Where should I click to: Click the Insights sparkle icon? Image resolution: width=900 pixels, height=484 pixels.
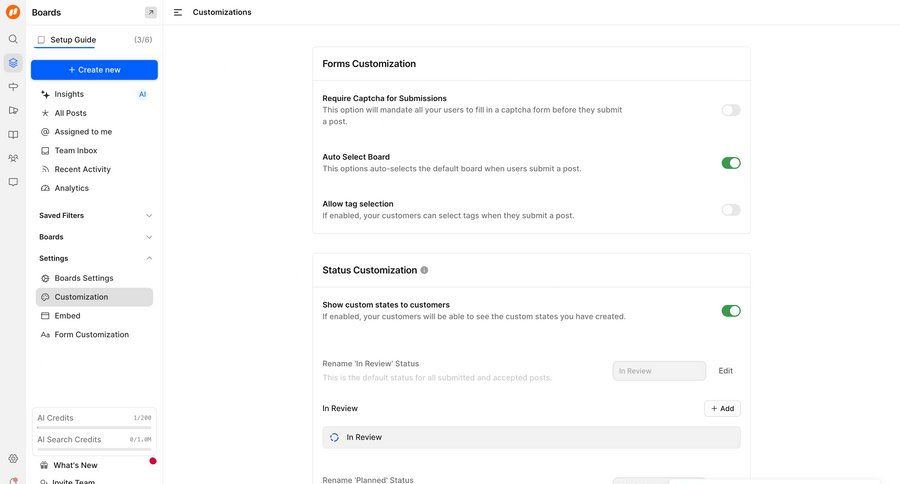tap(45, 94)
